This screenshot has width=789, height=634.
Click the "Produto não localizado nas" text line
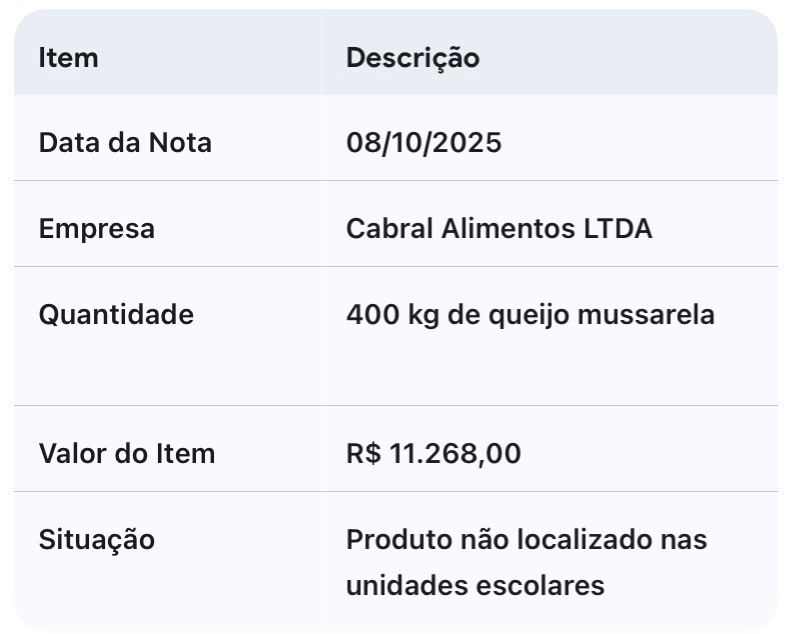[x=526, y=540]
